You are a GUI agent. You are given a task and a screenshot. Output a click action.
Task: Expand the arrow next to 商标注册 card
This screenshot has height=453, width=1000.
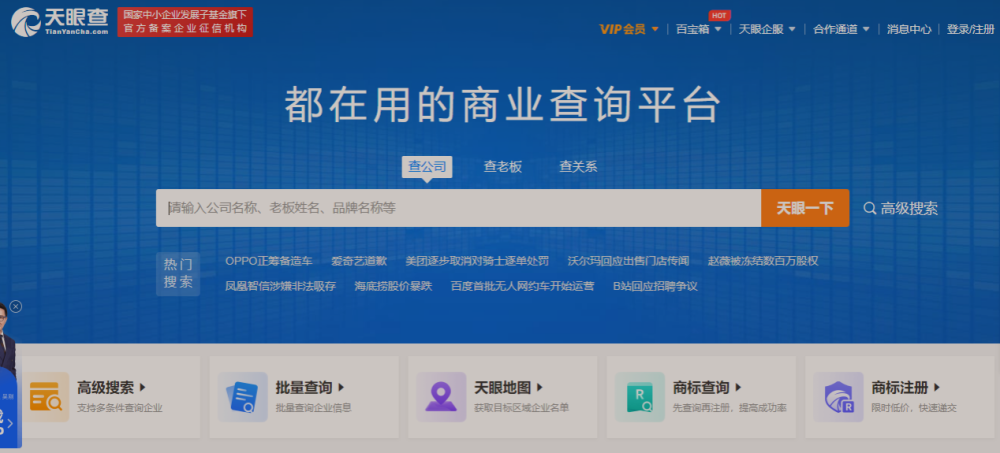click(937, 387)
